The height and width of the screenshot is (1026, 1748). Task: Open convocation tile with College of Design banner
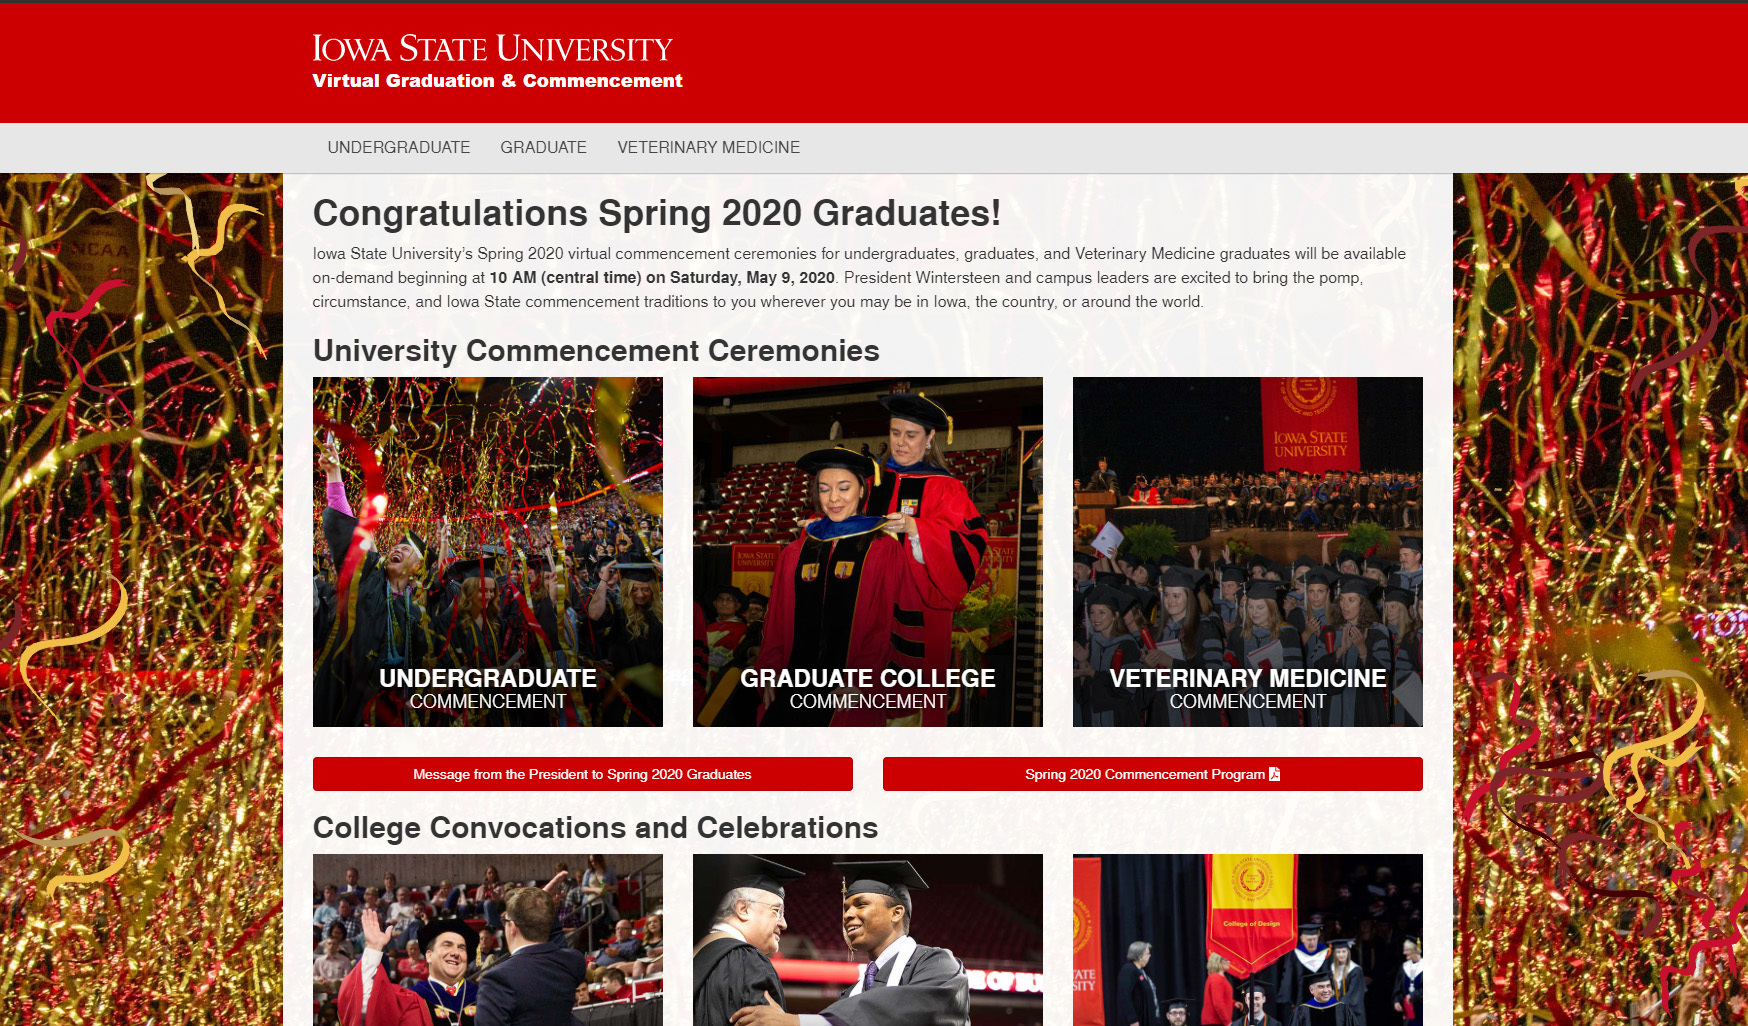coord(1248,940)
